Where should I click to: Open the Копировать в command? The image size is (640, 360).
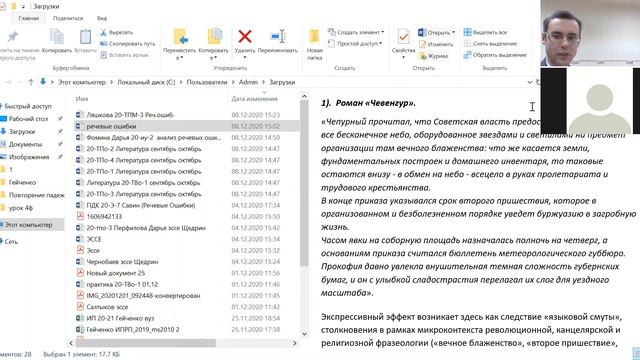pyautogui.click(x=213, y=44)
